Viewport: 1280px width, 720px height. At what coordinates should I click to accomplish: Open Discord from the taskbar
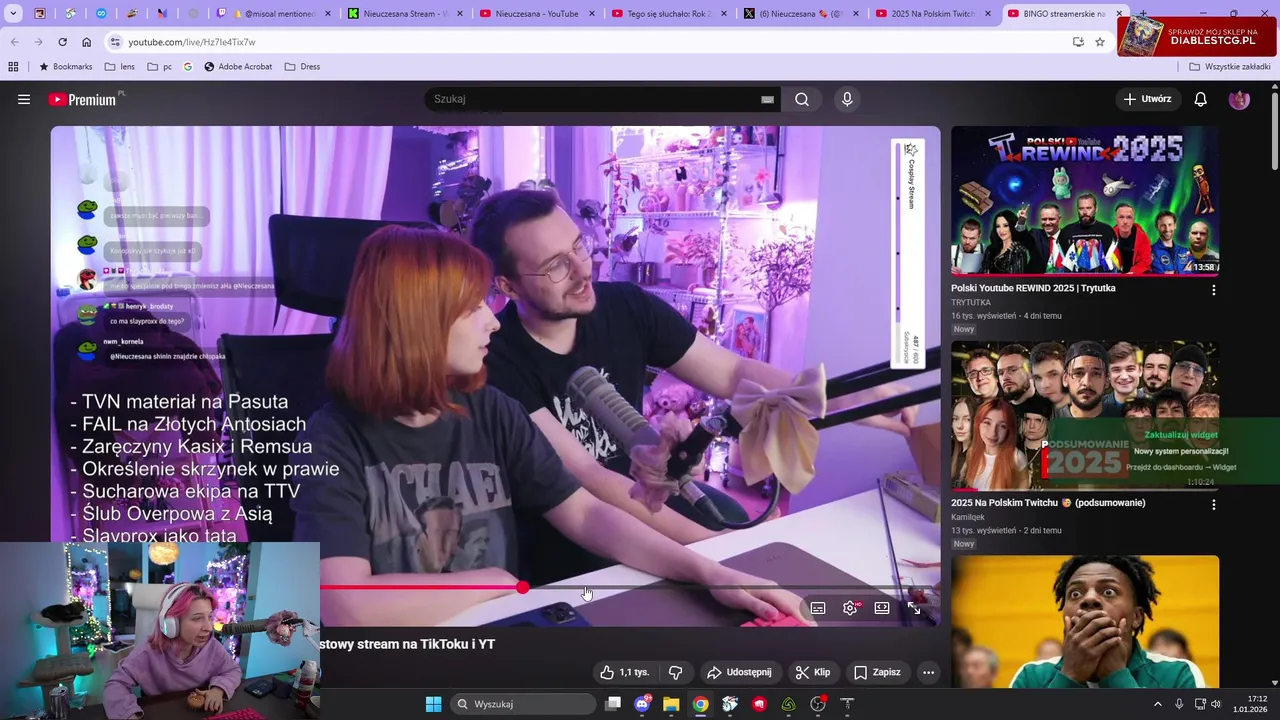(x=642, y=704)
